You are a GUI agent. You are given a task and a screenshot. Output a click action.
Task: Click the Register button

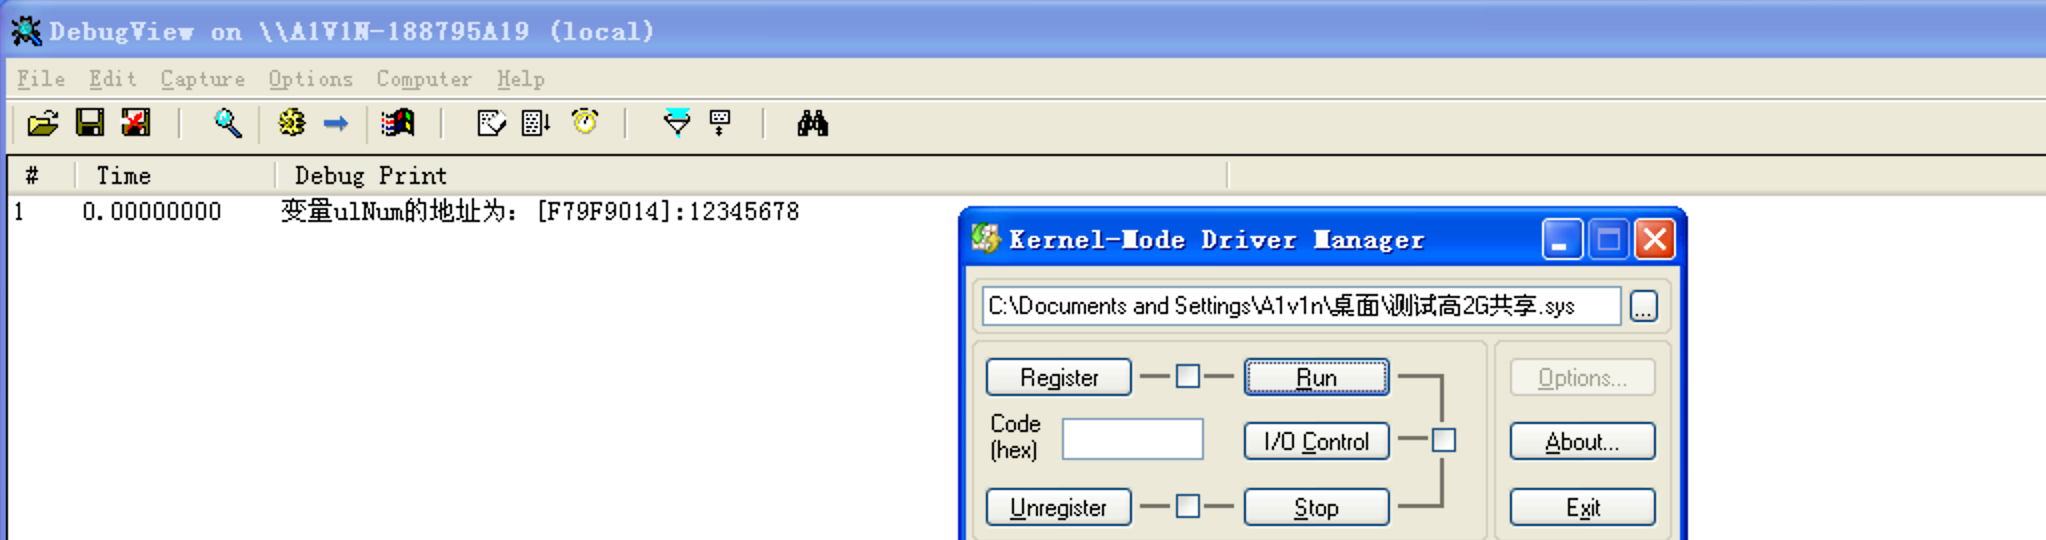tap(1059, 377)
